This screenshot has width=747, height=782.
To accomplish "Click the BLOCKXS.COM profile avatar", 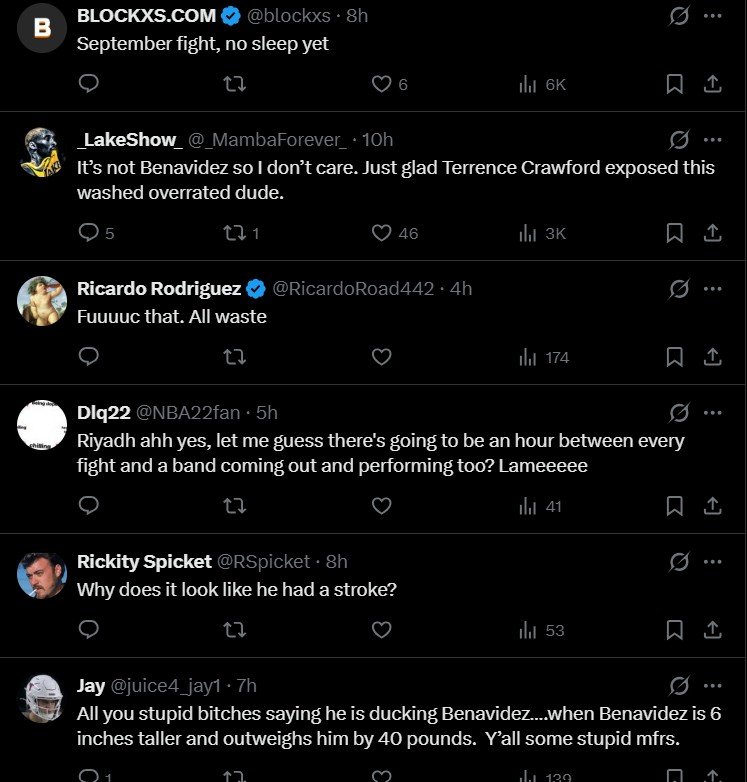I will pos(42,28).
